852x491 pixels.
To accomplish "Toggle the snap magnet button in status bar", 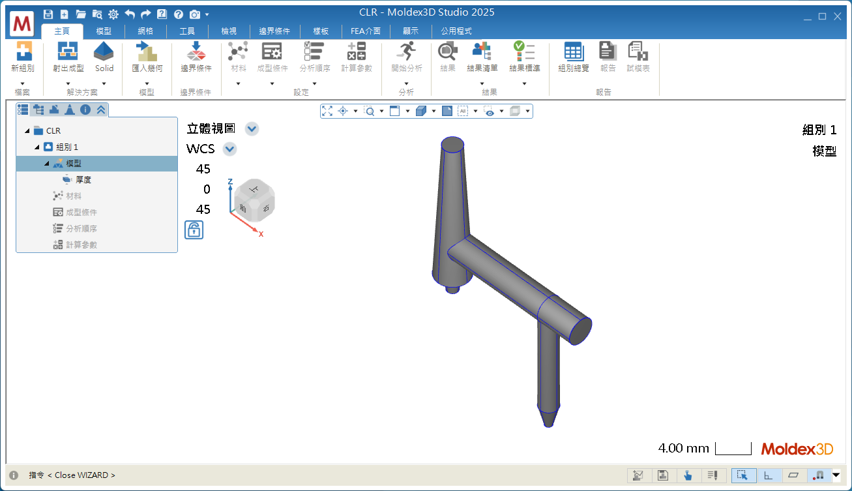I will (x=818, y=475).
